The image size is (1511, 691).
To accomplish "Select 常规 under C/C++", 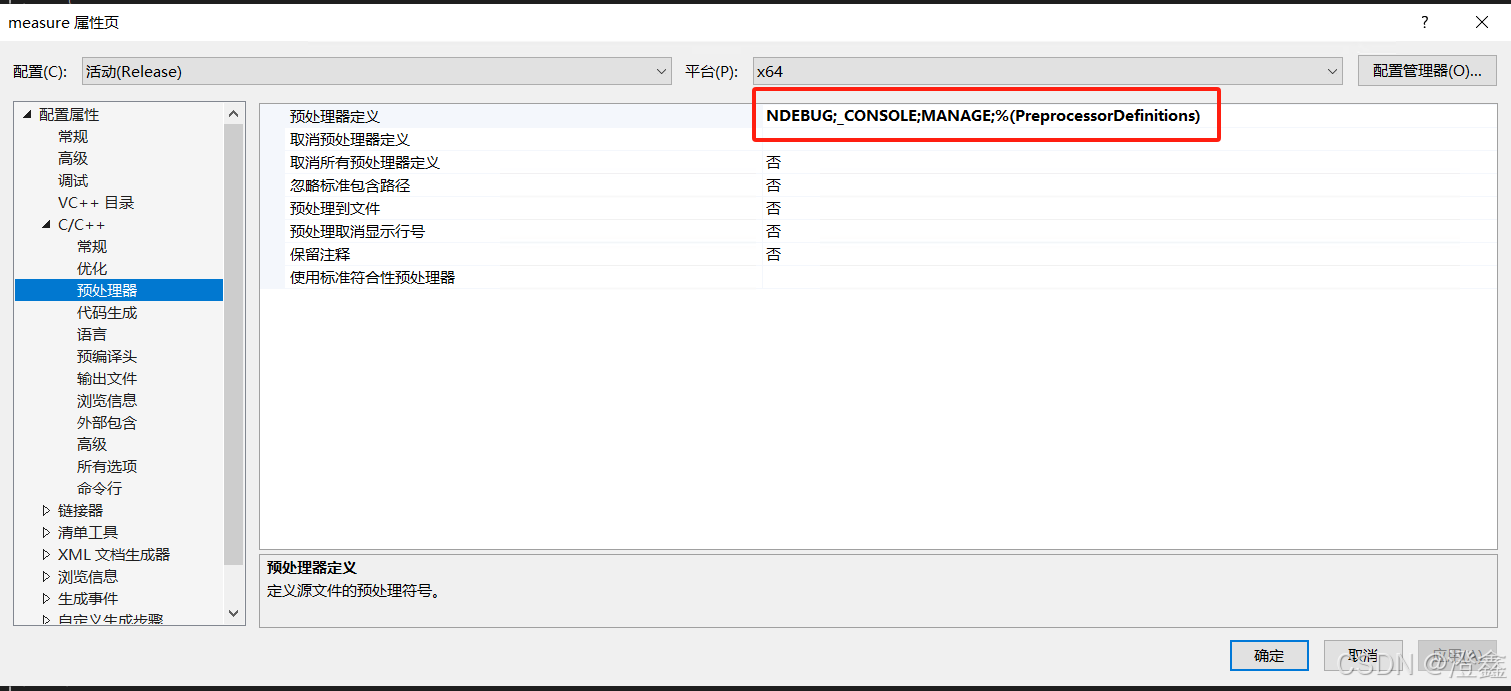I will tap(92, 247).
